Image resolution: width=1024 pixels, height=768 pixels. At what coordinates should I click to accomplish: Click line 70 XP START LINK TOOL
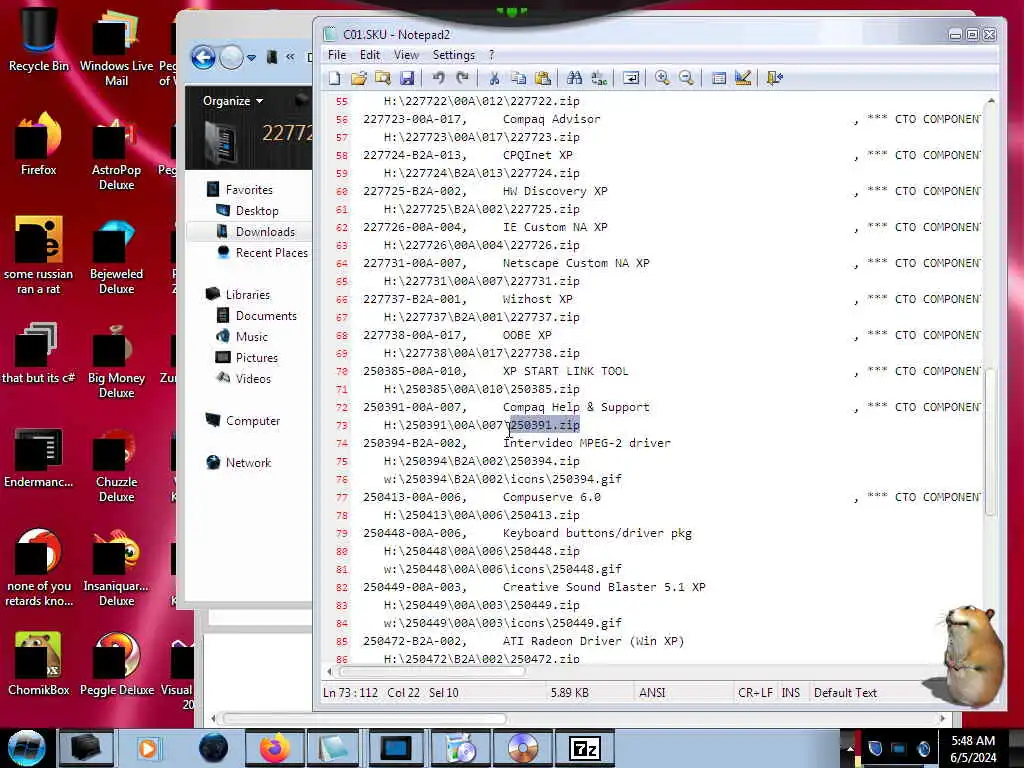click(565, 372)
